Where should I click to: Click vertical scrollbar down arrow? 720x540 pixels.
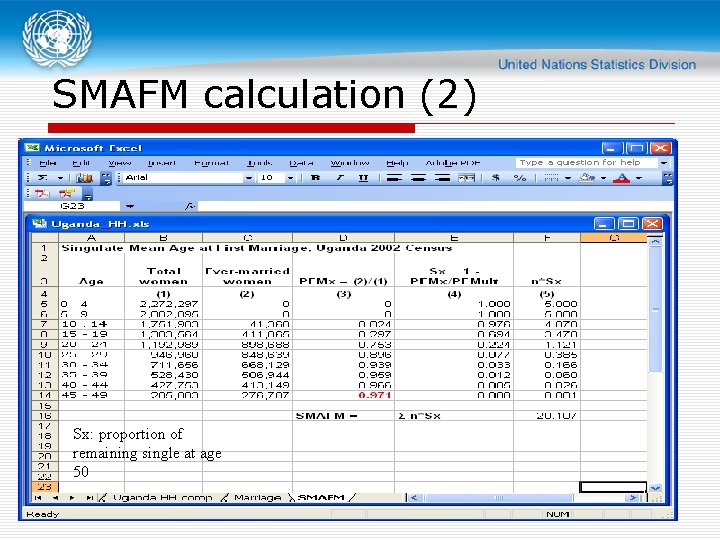pyautogui.click(x=655, y=488)
